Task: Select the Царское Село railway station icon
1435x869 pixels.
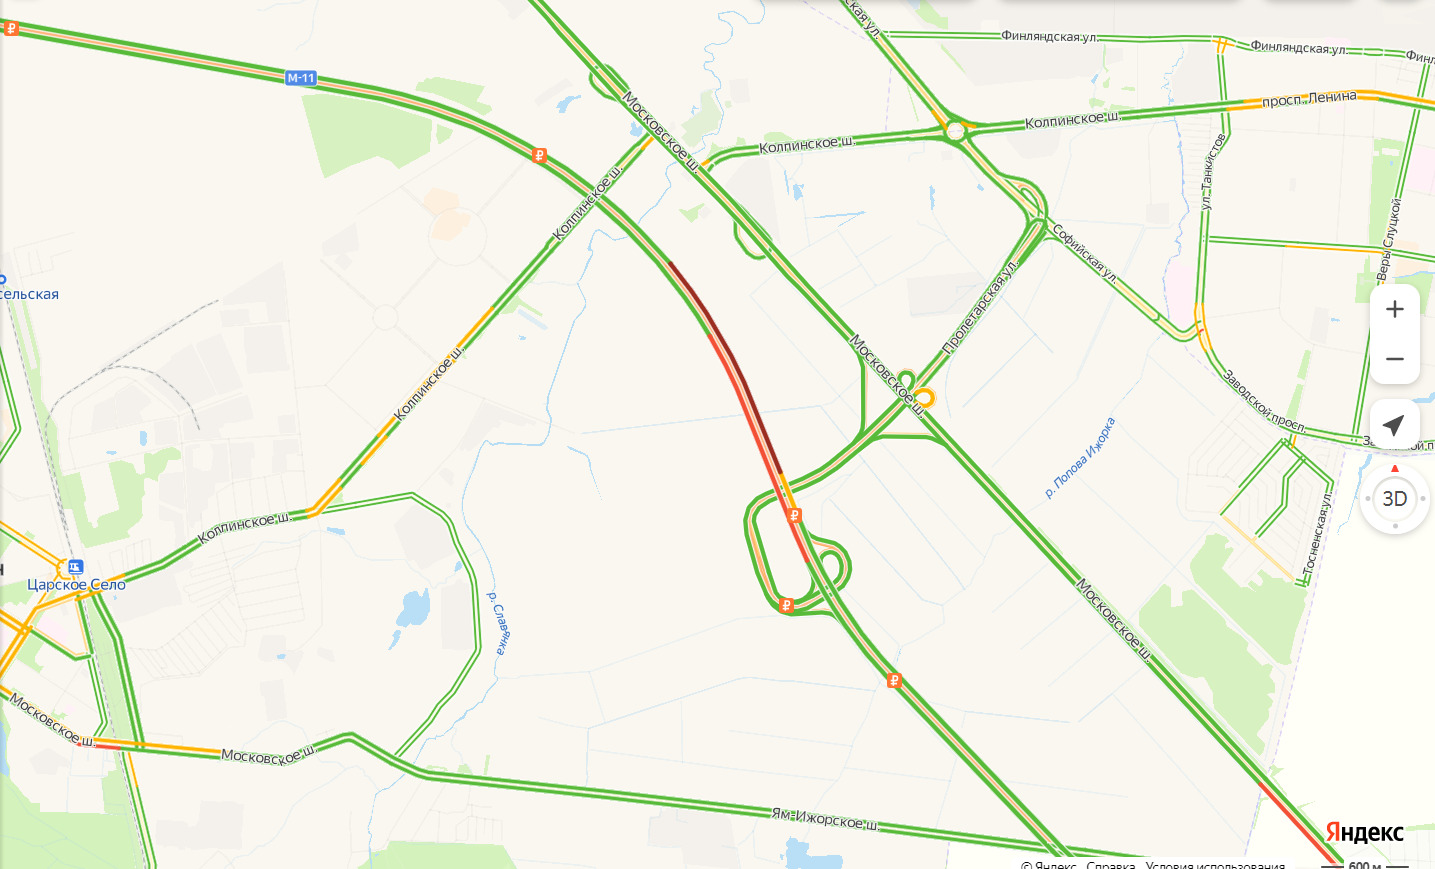Action: (x=76, y=567)
